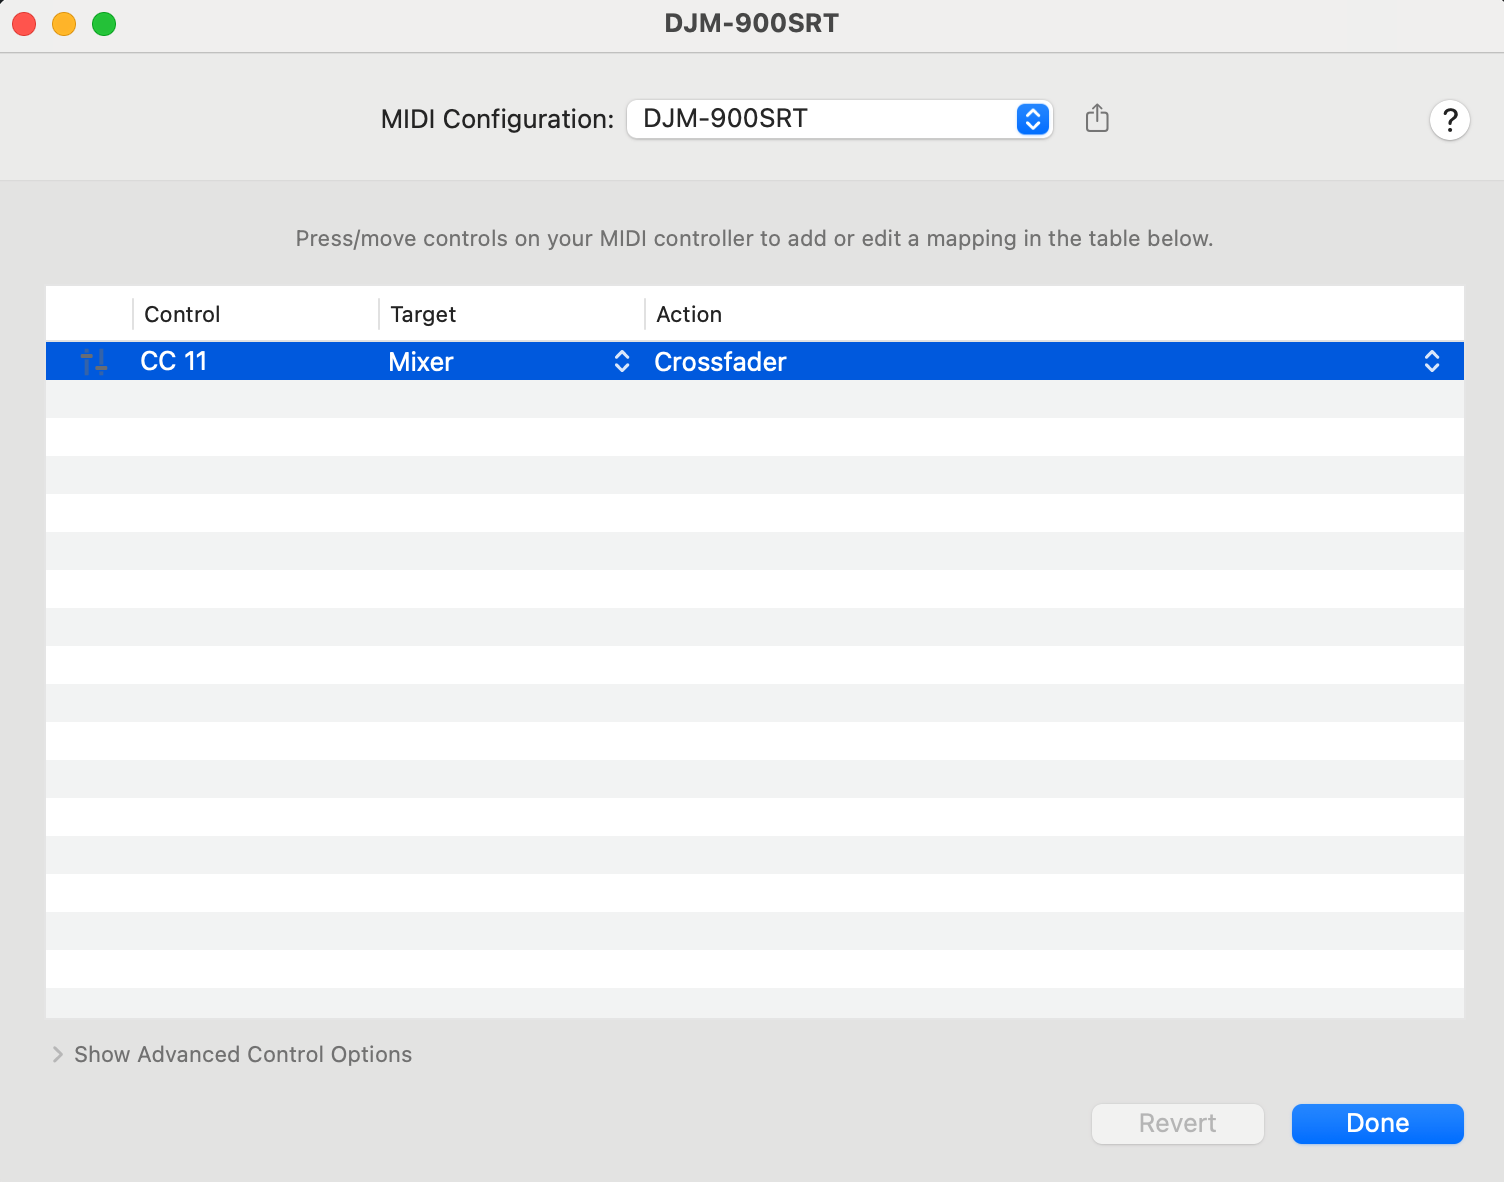1504x1182 pixels.
Task: Open help with the question mark button
Action: [1449, 120]
